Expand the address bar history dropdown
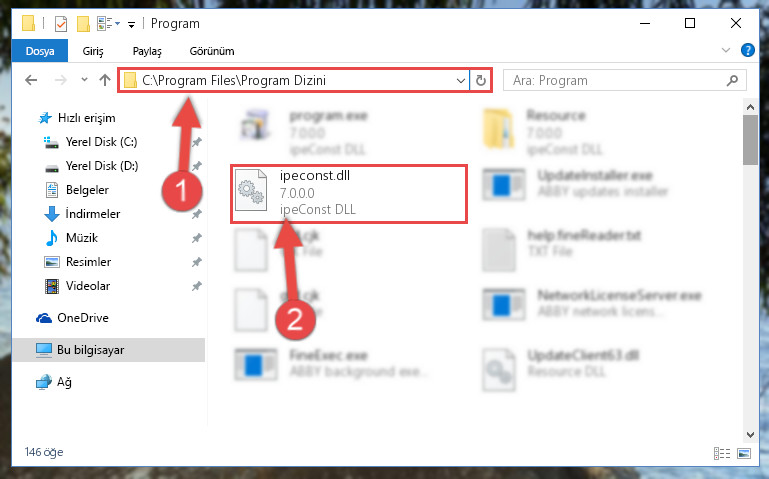The image size is (769, 479). (461, 80)
